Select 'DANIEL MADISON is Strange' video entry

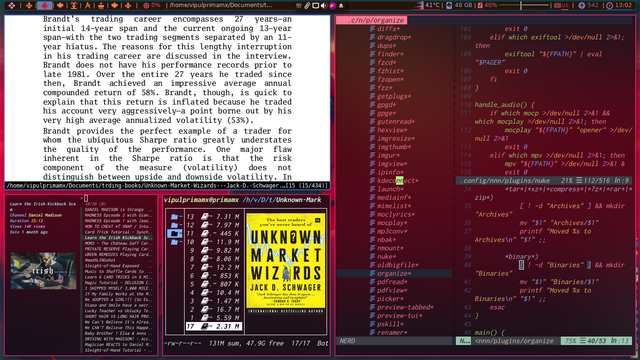pos(118,209)
